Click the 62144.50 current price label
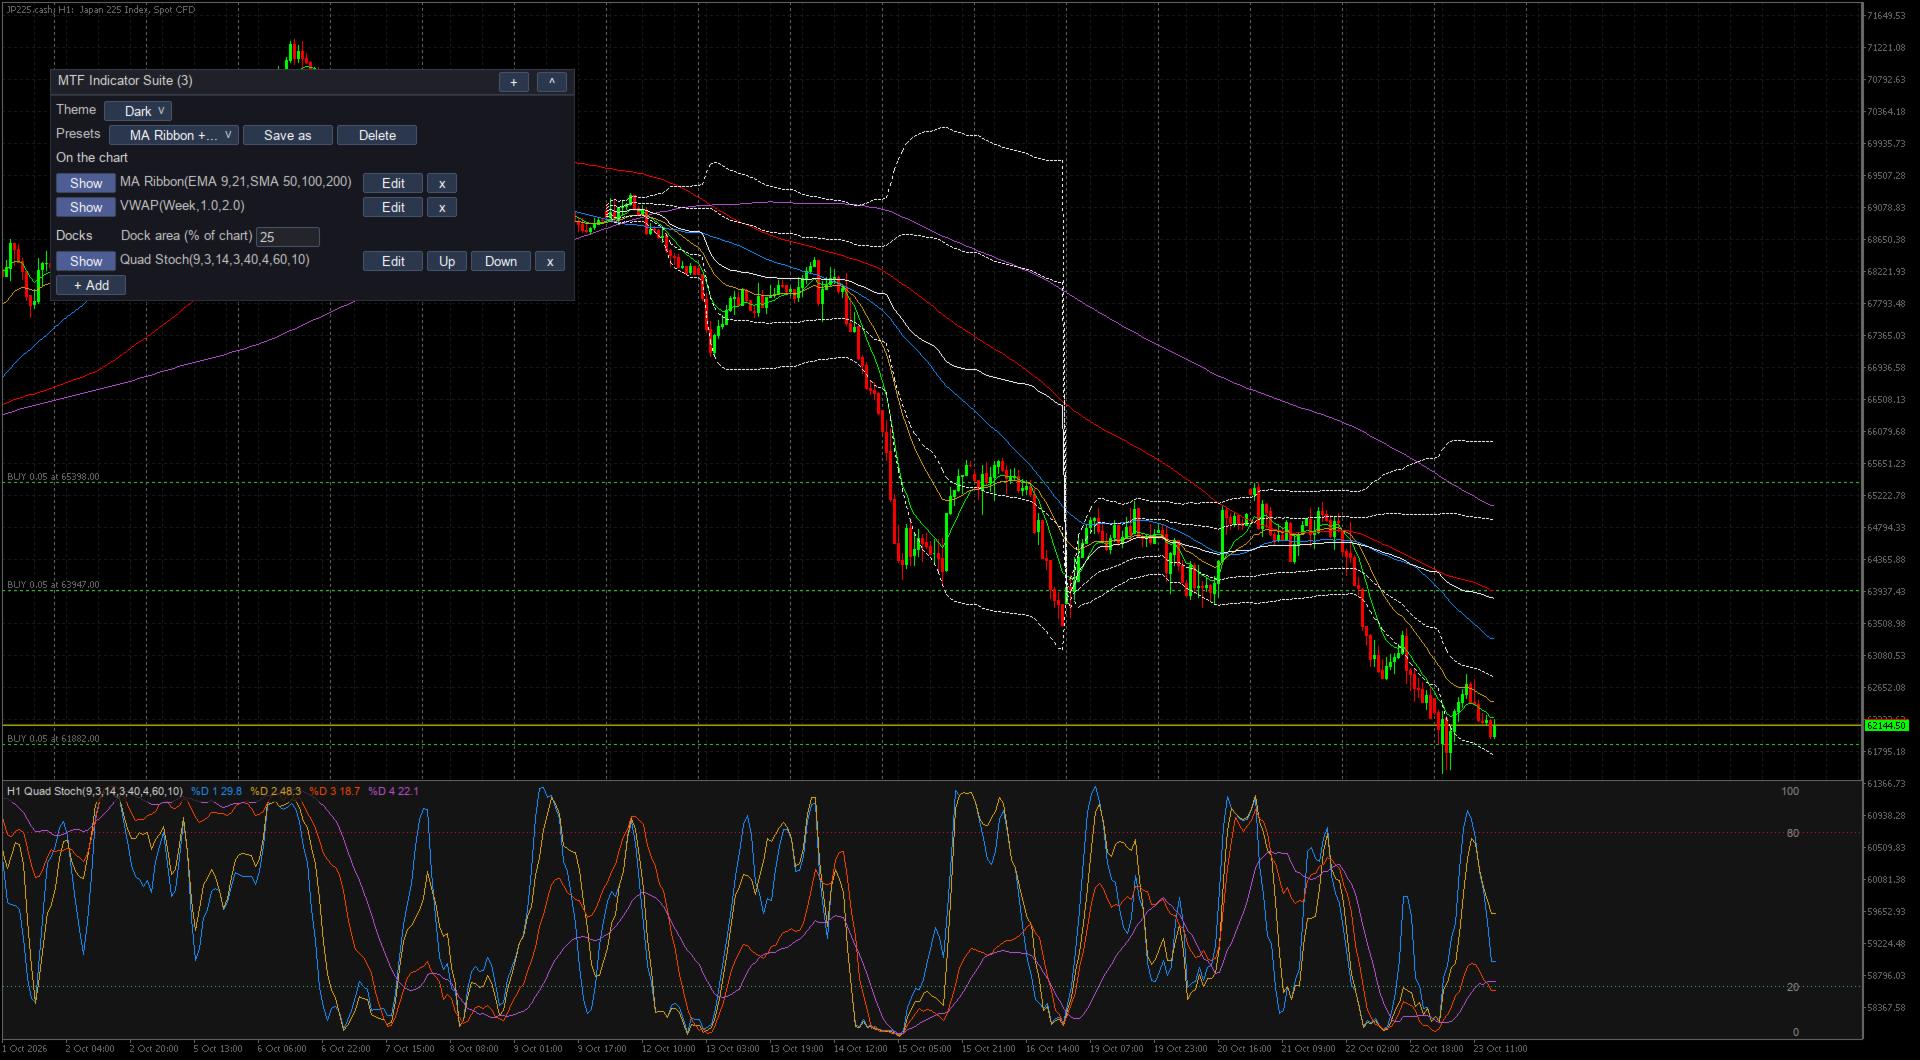This screenshot has width=1920, height=1060. click(1886, 725)
